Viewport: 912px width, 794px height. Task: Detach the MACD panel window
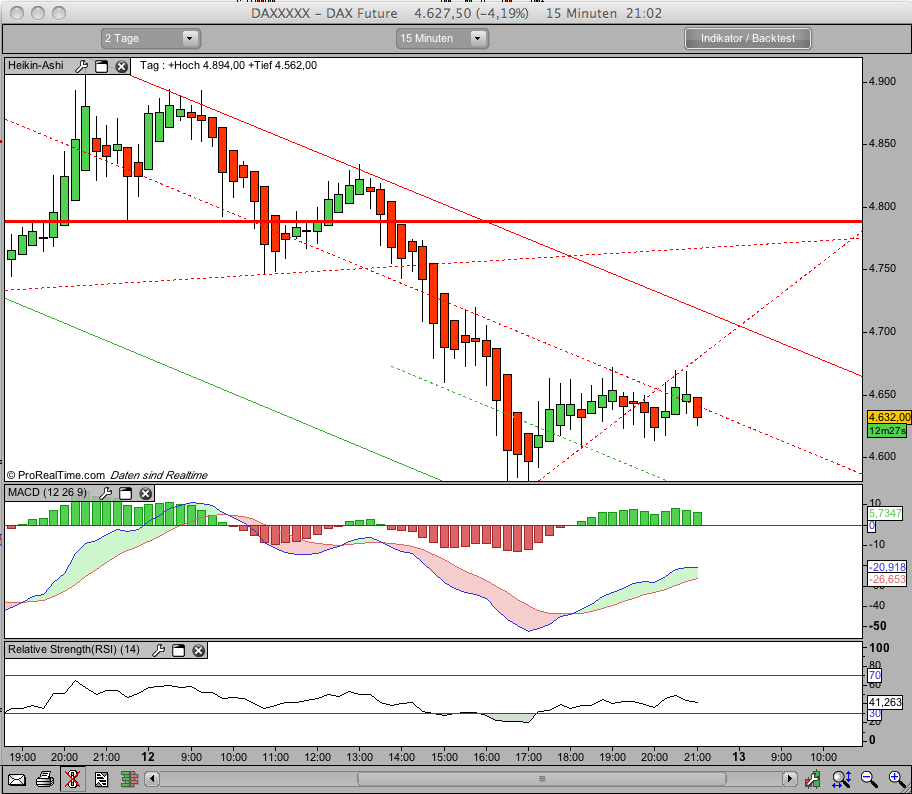click(125, 493)
